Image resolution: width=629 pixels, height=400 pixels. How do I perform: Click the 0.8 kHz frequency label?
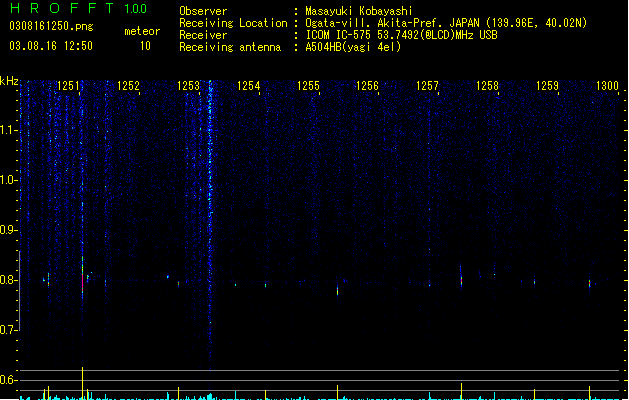8,280
